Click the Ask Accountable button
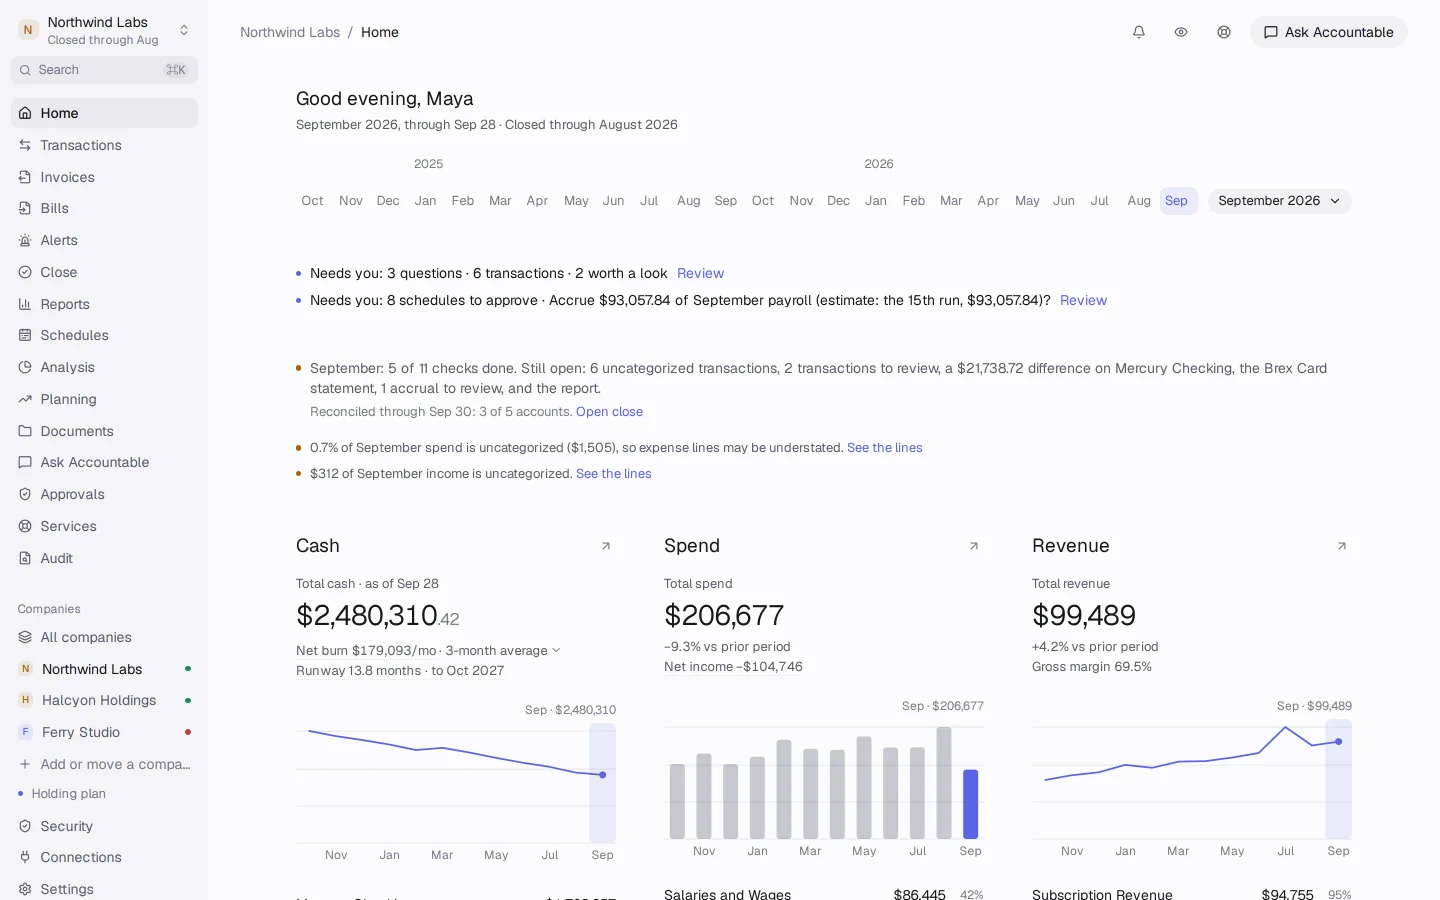Image resolution: width=1440 pixels, height=900 pixels. tap(1328, 32)
